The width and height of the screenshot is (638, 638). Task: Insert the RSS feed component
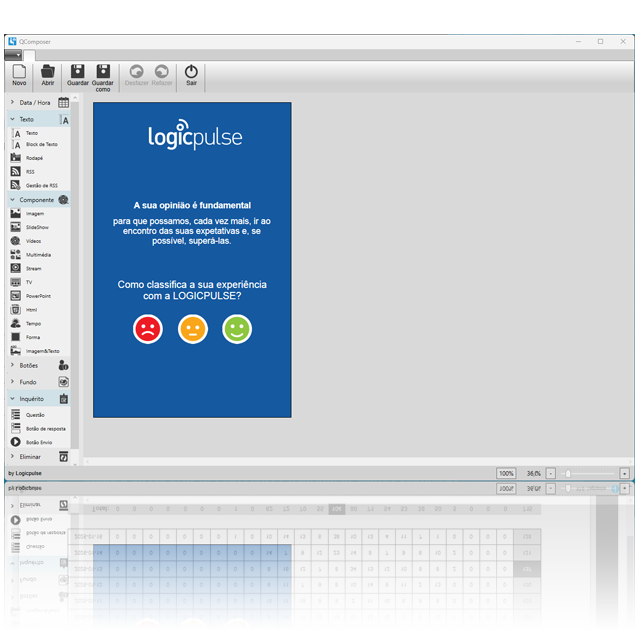(x=30, y=172)
